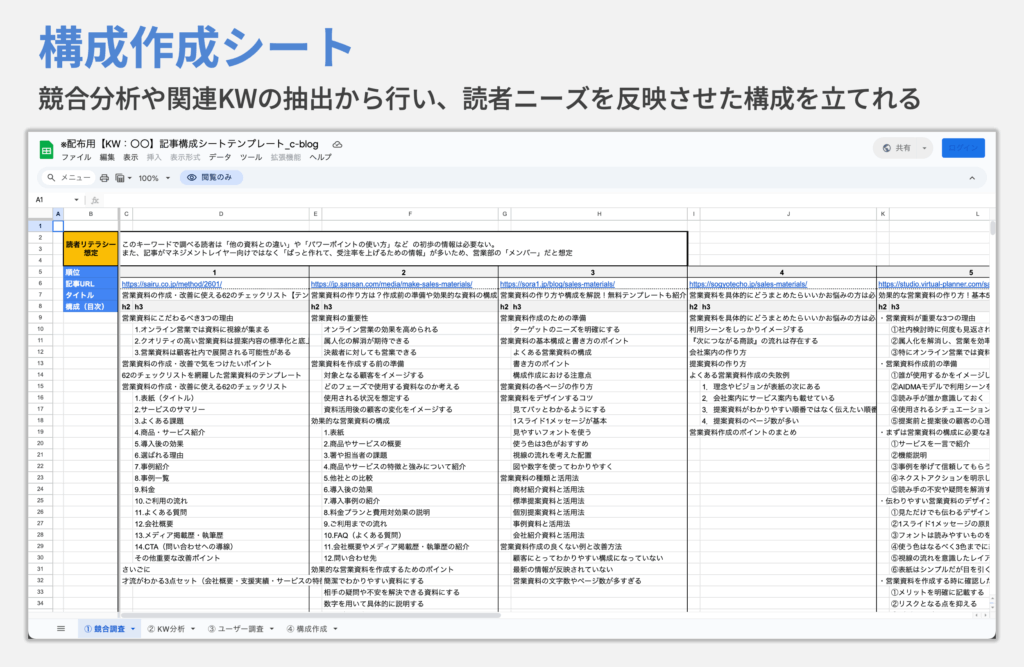This screenshot has height=667, width=1024.
Task: Click the print icon in toolbar
Action: tap(104, 178)
